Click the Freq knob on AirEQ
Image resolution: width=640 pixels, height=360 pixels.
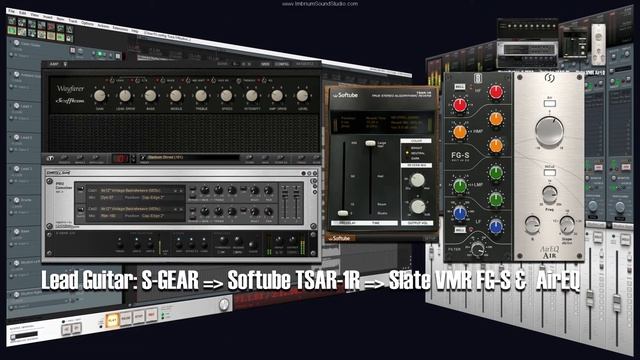[550, 193]
